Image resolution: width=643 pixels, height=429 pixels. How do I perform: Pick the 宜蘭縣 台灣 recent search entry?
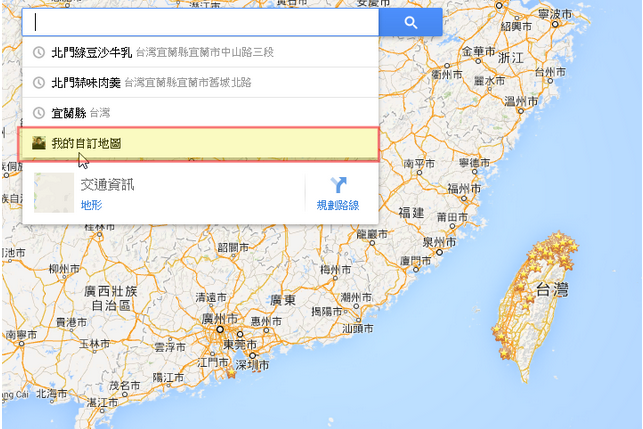click(x=68, y=113)
